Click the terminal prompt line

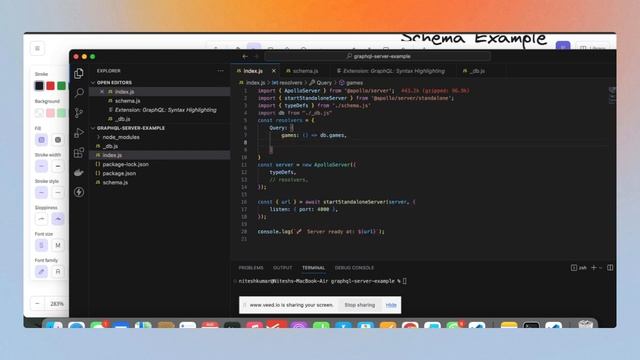(x=322, y=281)
